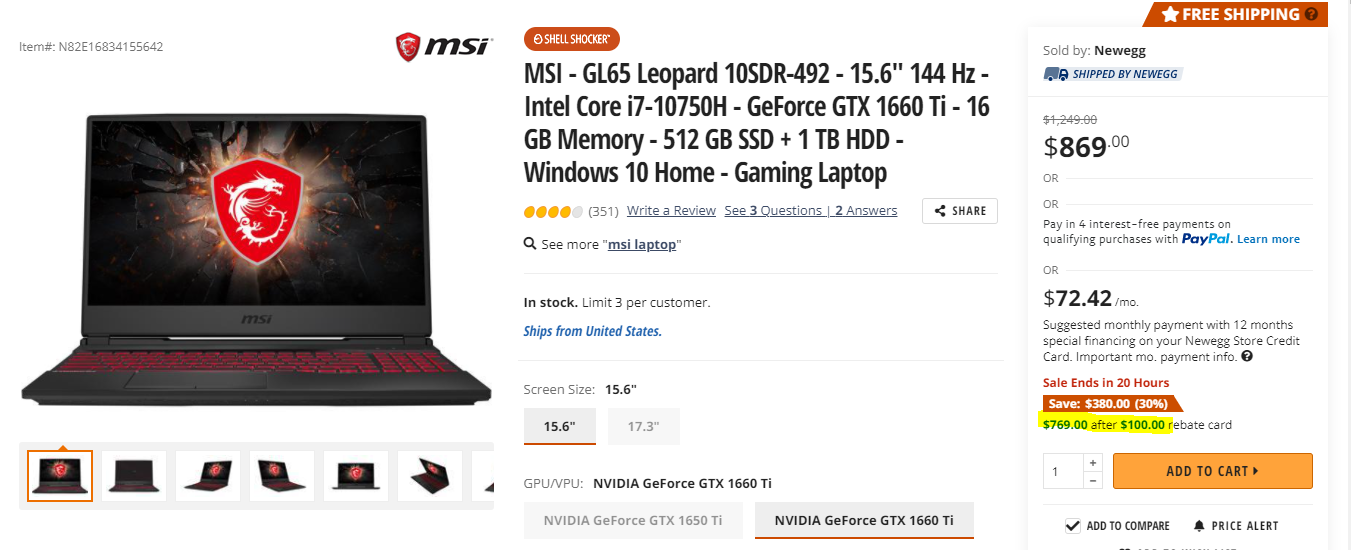The height and width of the screenshot is (550, 1351).
Task: Click the quantity input field
Action: click(x=1063, y=471)
